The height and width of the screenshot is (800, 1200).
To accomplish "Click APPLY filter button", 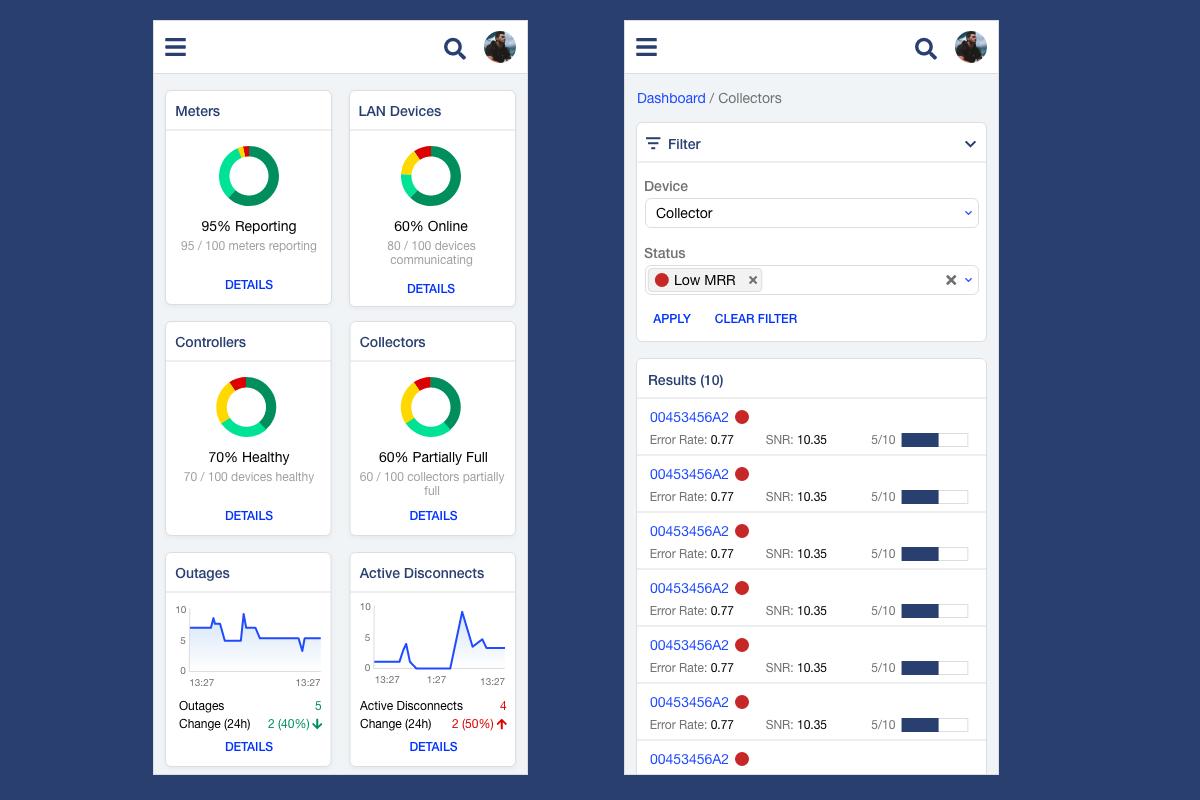I will 672,319.
